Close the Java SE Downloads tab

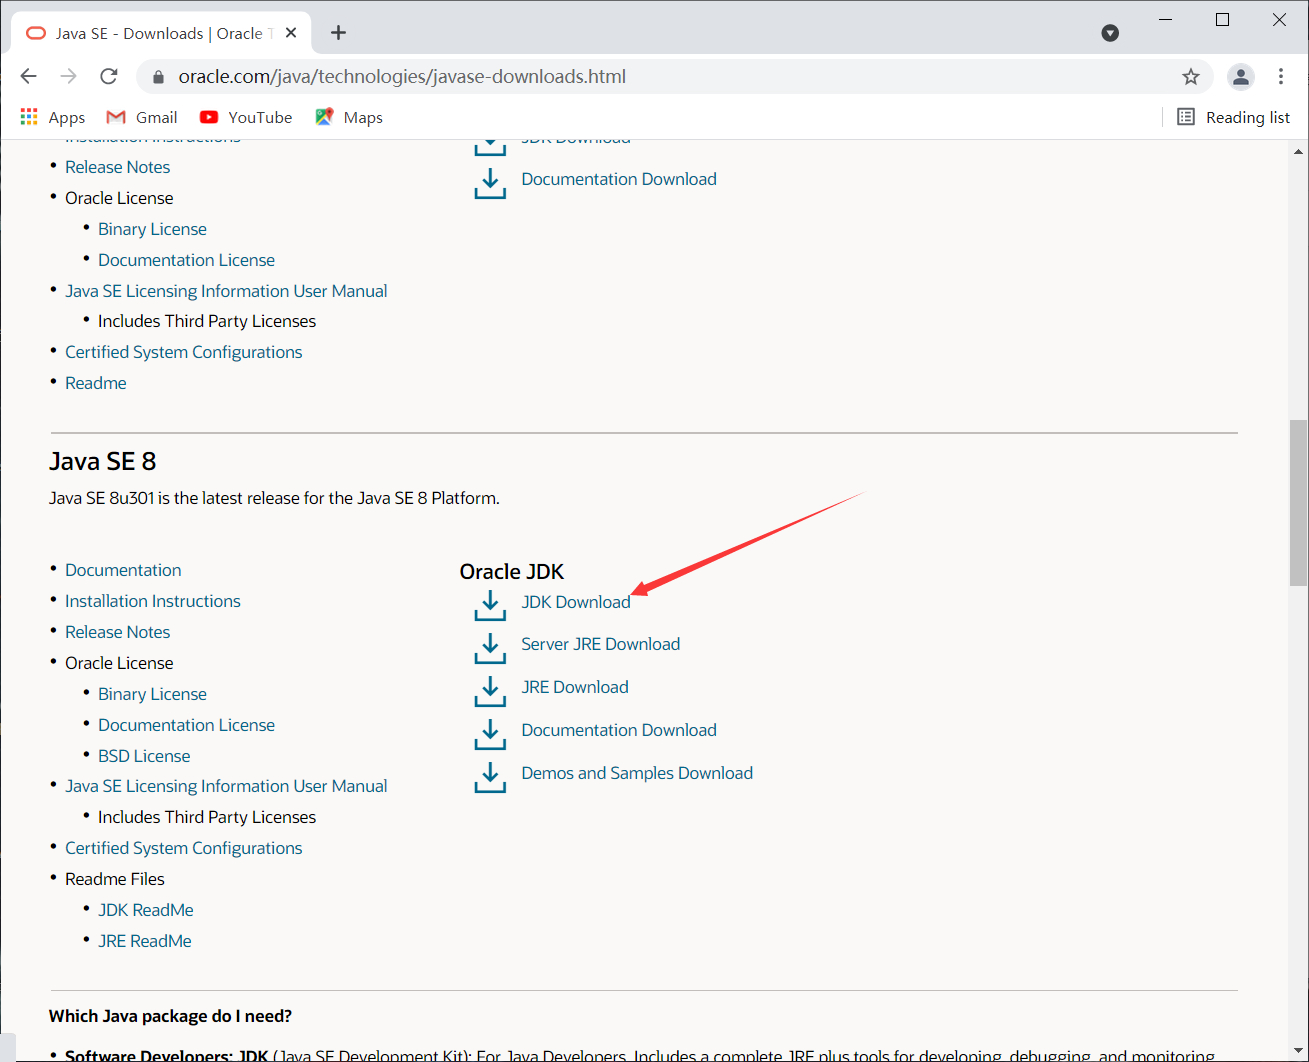point(291,33)
